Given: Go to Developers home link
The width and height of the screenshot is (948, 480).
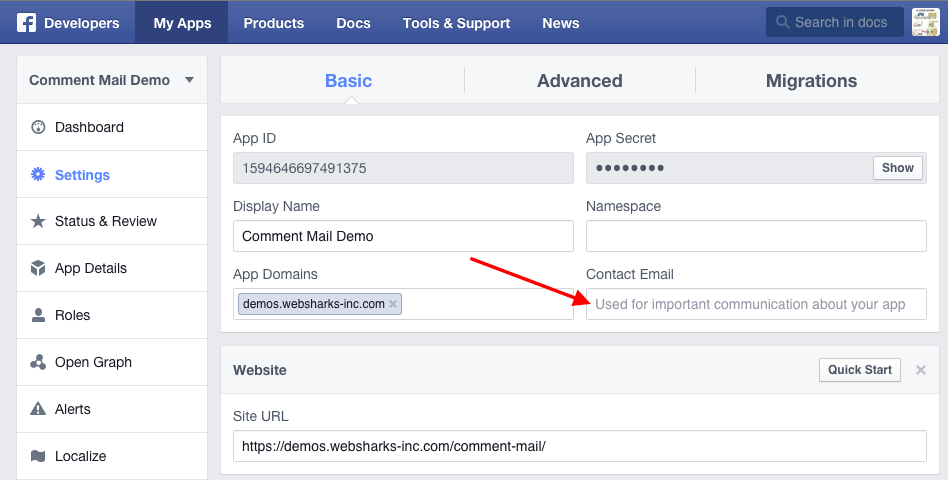Looking at the screenshot, I should coord(82,23).
